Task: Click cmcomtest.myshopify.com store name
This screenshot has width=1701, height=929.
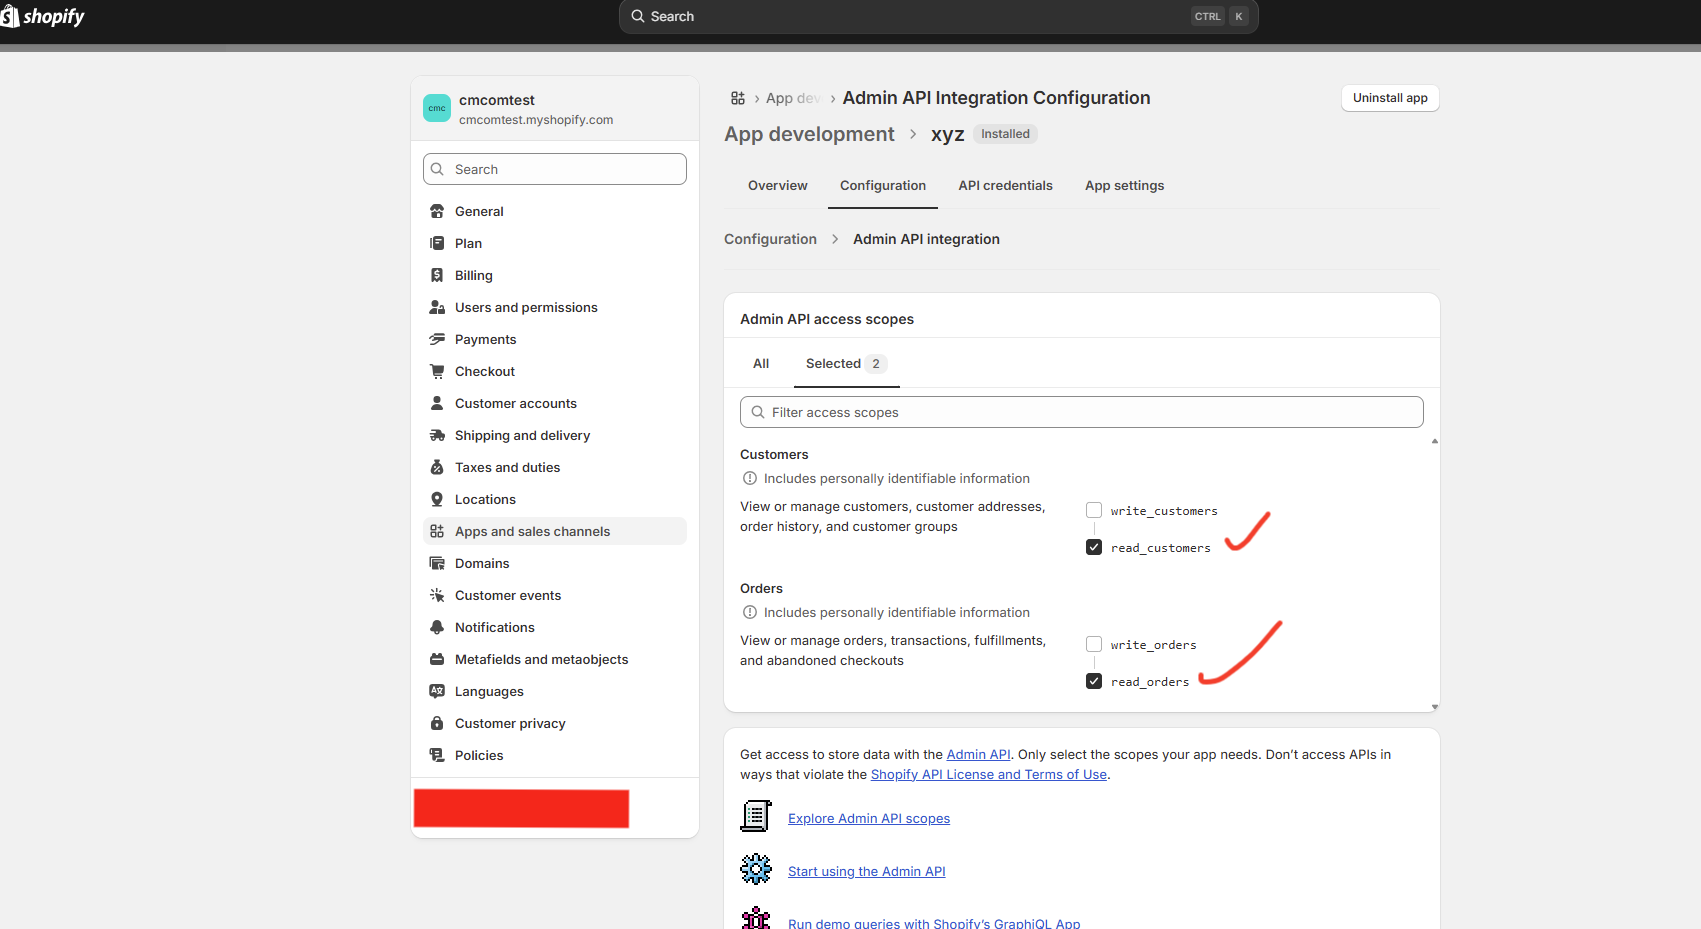Action: click(536, 120)
